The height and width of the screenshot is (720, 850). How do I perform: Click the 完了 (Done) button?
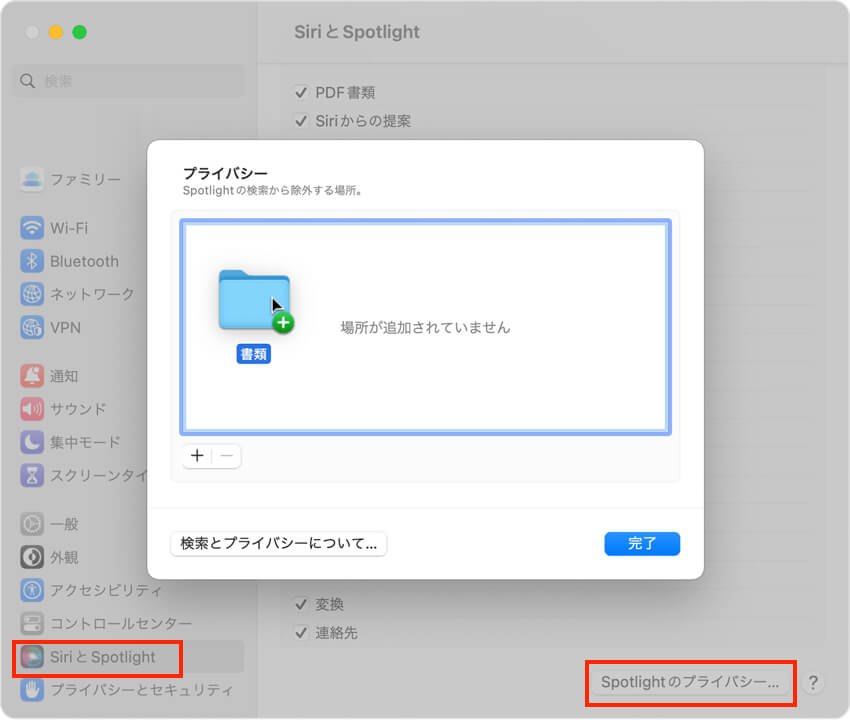641,543
